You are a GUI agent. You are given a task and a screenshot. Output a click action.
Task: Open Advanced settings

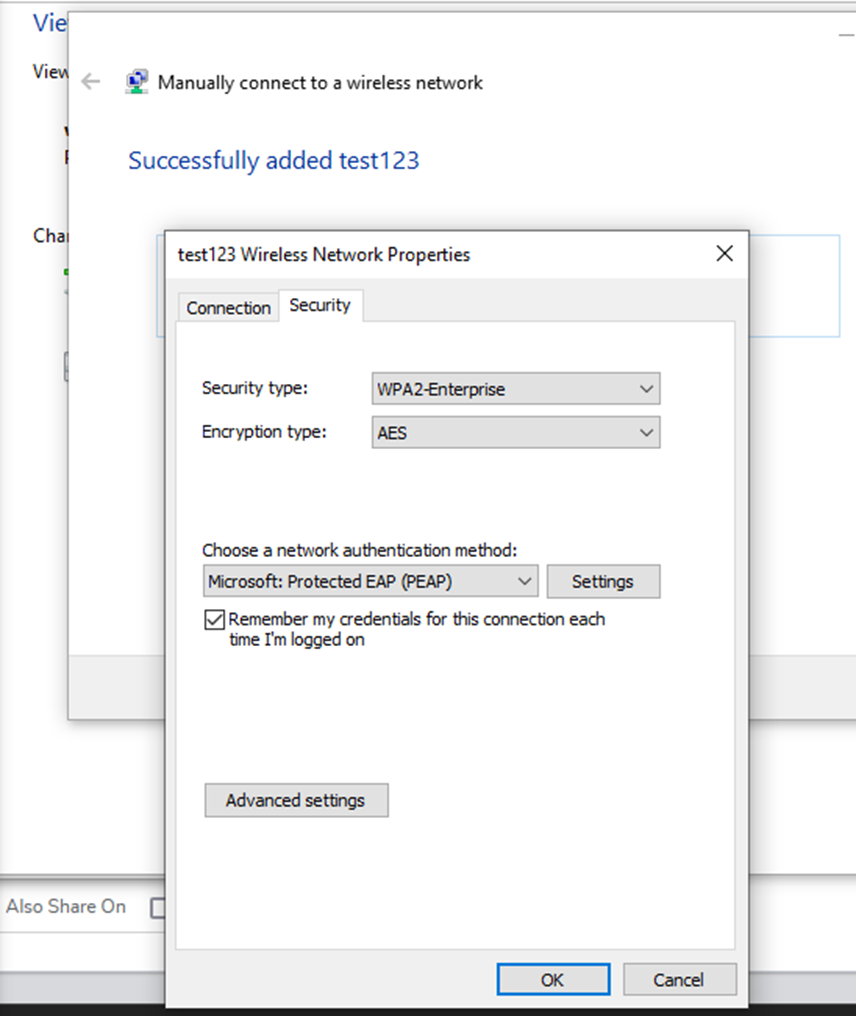point(296,800)
